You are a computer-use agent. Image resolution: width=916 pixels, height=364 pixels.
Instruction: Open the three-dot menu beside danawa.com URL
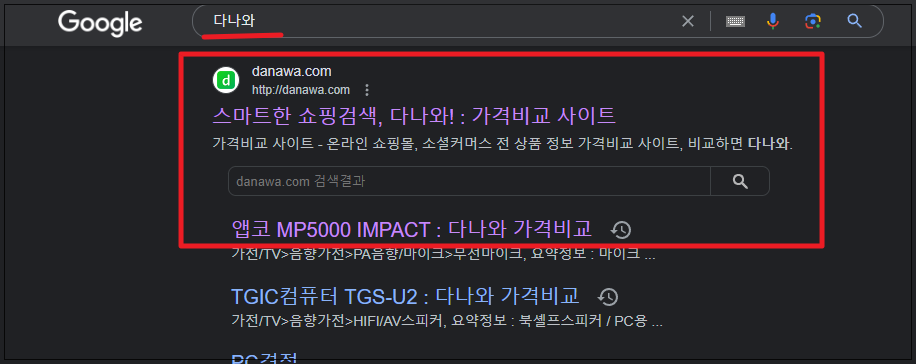click(367, 90)
